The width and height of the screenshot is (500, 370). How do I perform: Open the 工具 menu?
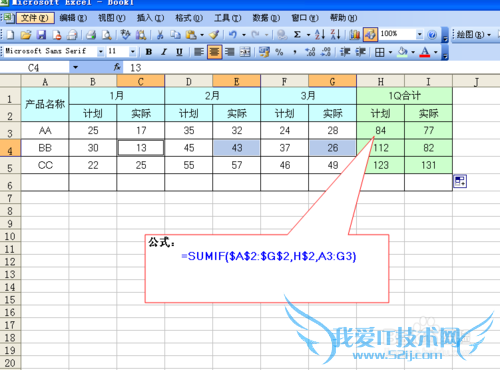[228, 18]
